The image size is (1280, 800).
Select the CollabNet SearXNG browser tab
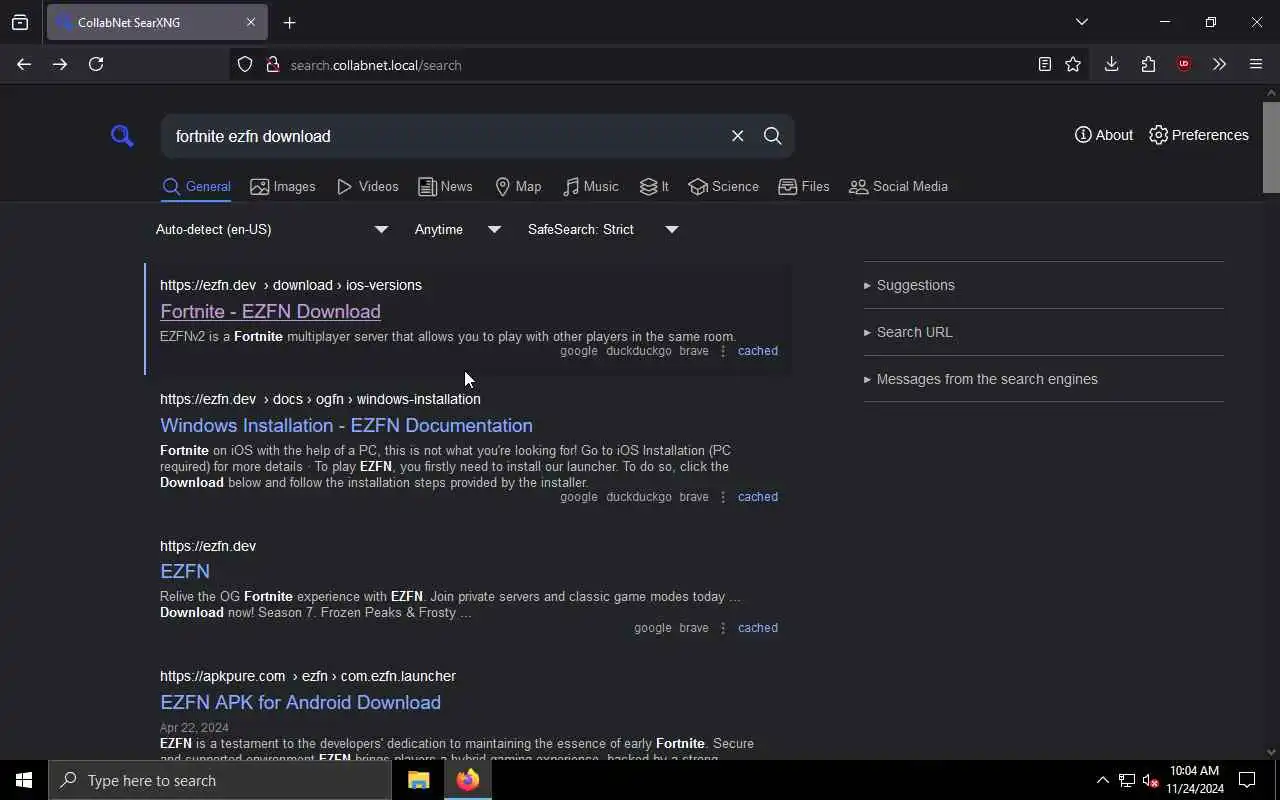[x=157, y=22]
